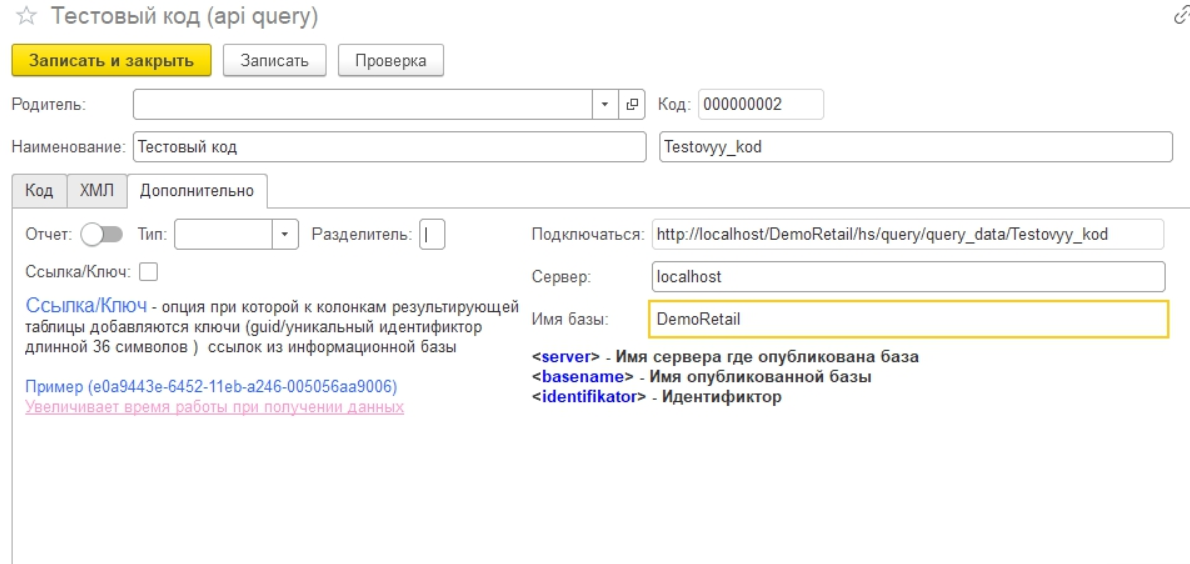Click the Сервер field containing localhost
Viewport: 1190px width, 564px height.
coord(907,276)
